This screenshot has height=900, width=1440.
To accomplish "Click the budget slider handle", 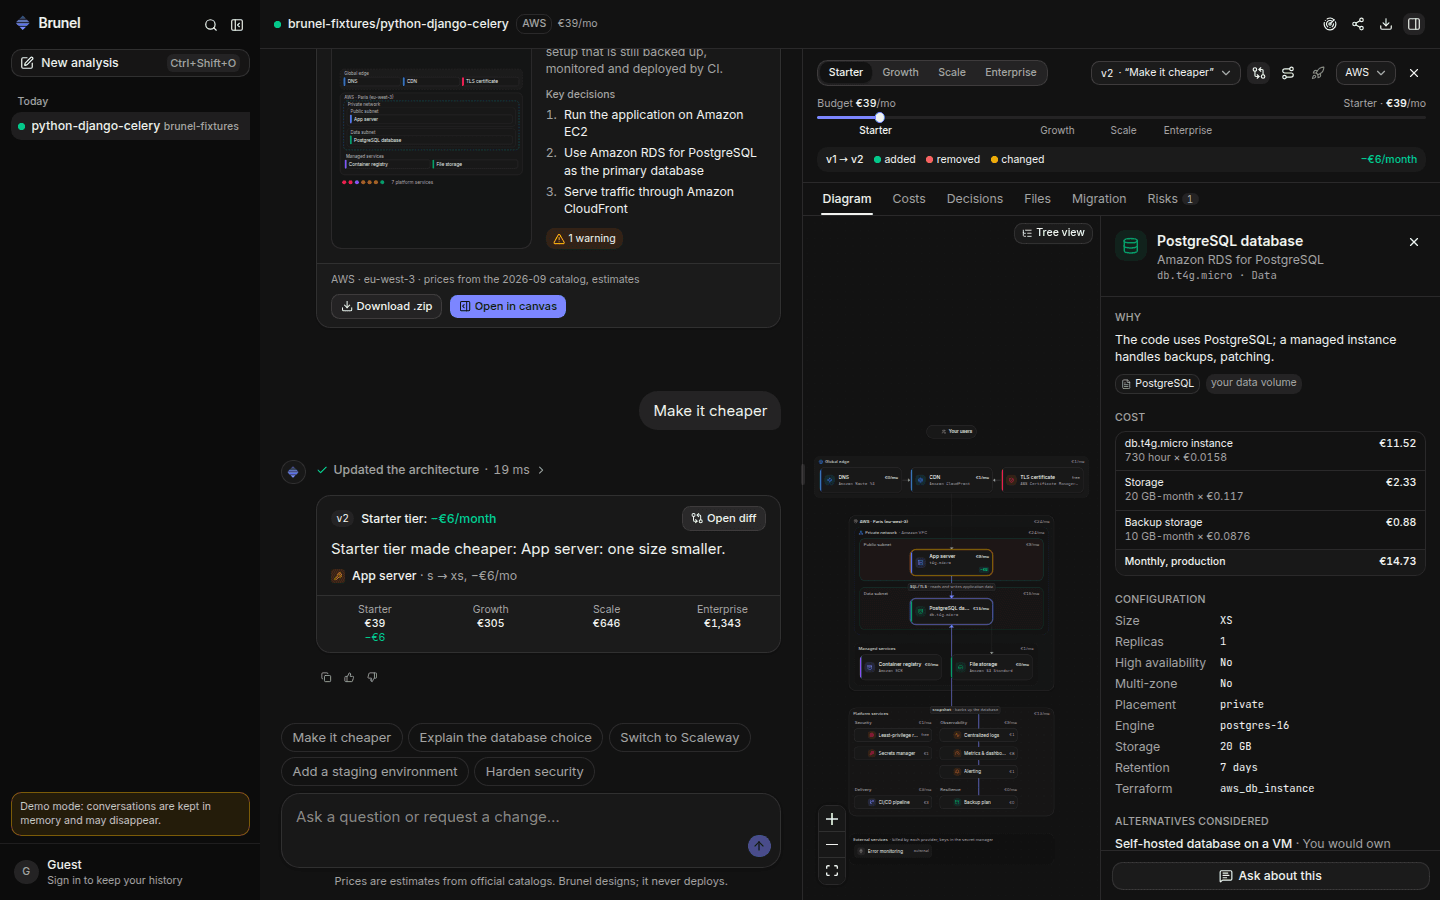I will pos(880,118).
